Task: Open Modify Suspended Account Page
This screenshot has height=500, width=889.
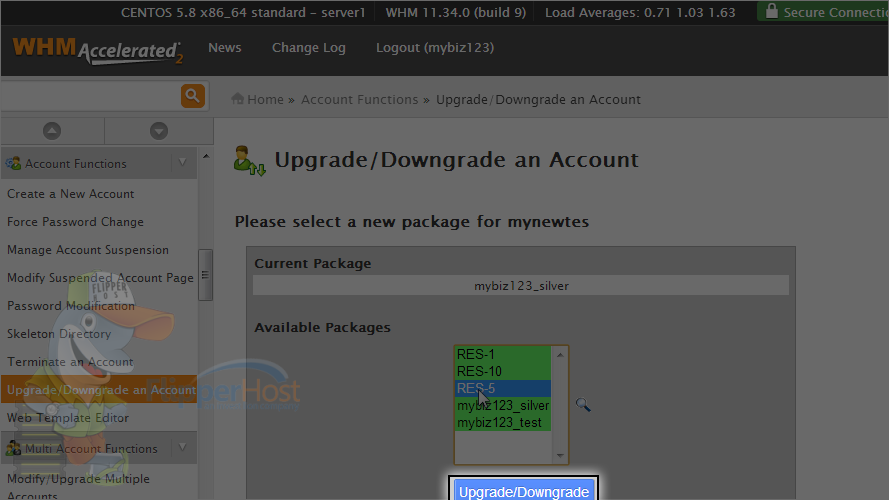Action: coord(100,278)
